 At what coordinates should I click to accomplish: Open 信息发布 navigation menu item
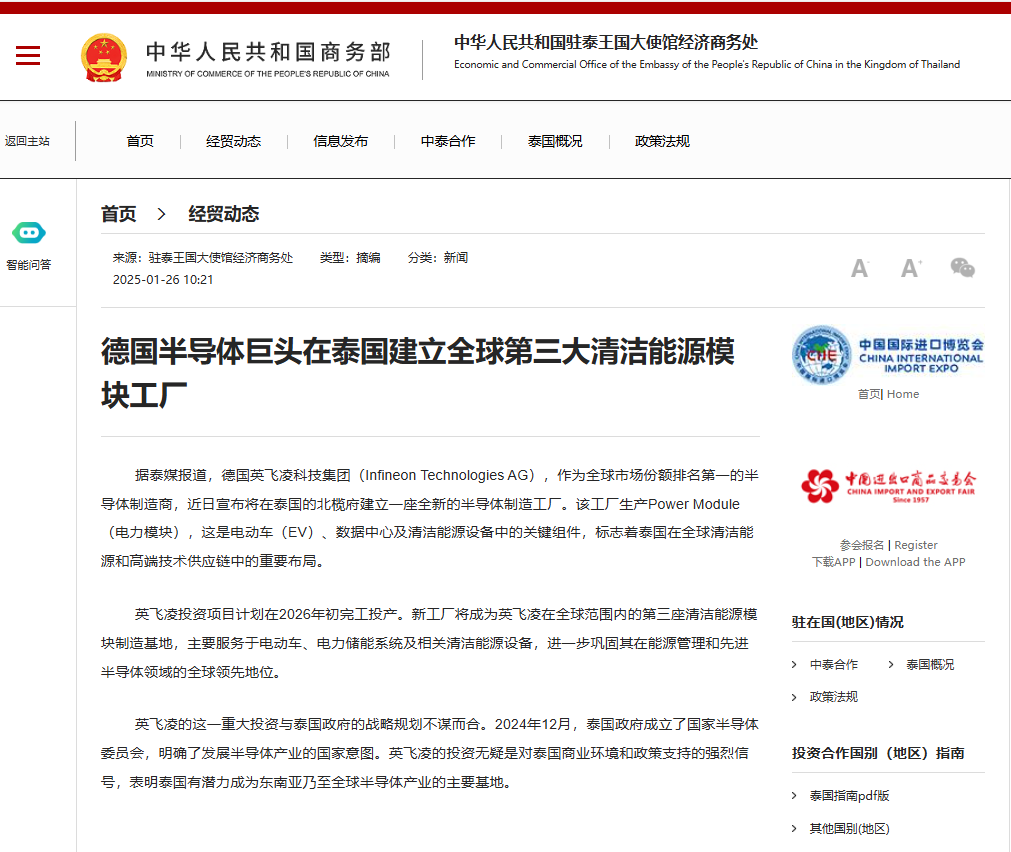(340, 141)
